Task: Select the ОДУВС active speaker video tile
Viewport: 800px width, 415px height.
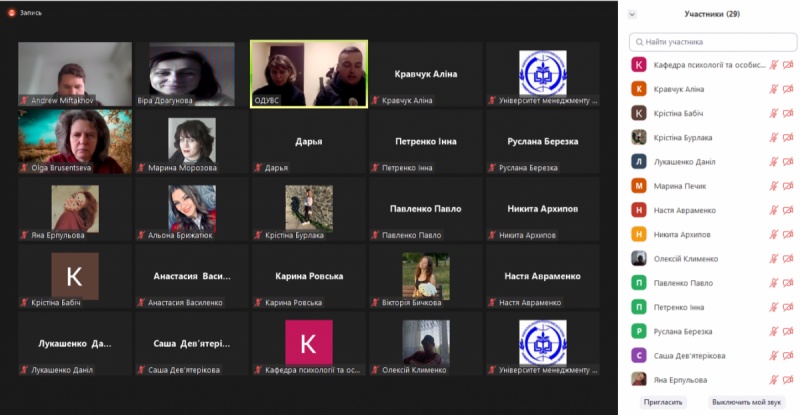Action: tap(309, 73)
